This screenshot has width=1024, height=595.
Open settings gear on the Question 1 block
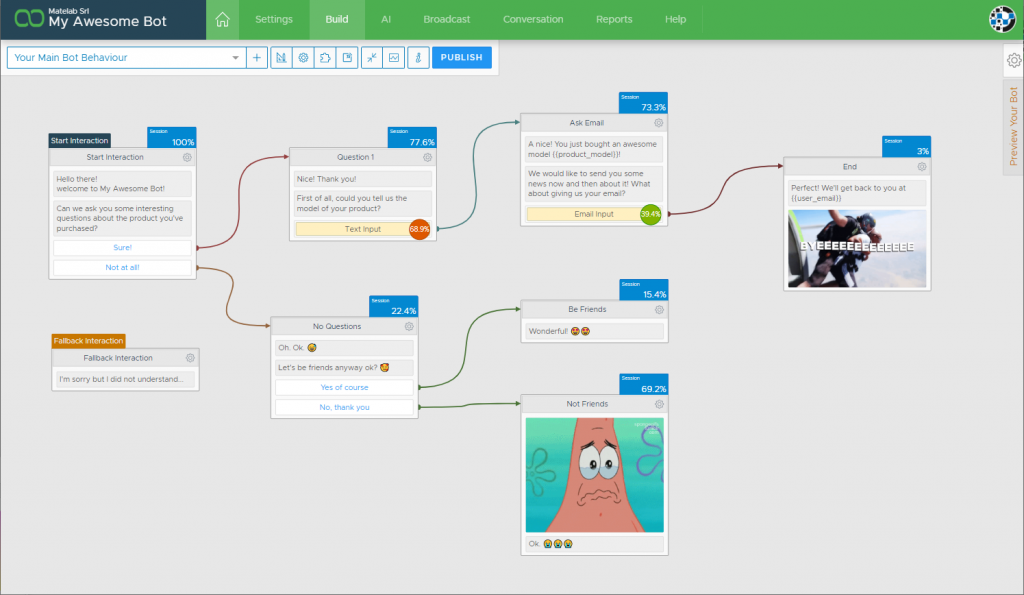point(428,157)
